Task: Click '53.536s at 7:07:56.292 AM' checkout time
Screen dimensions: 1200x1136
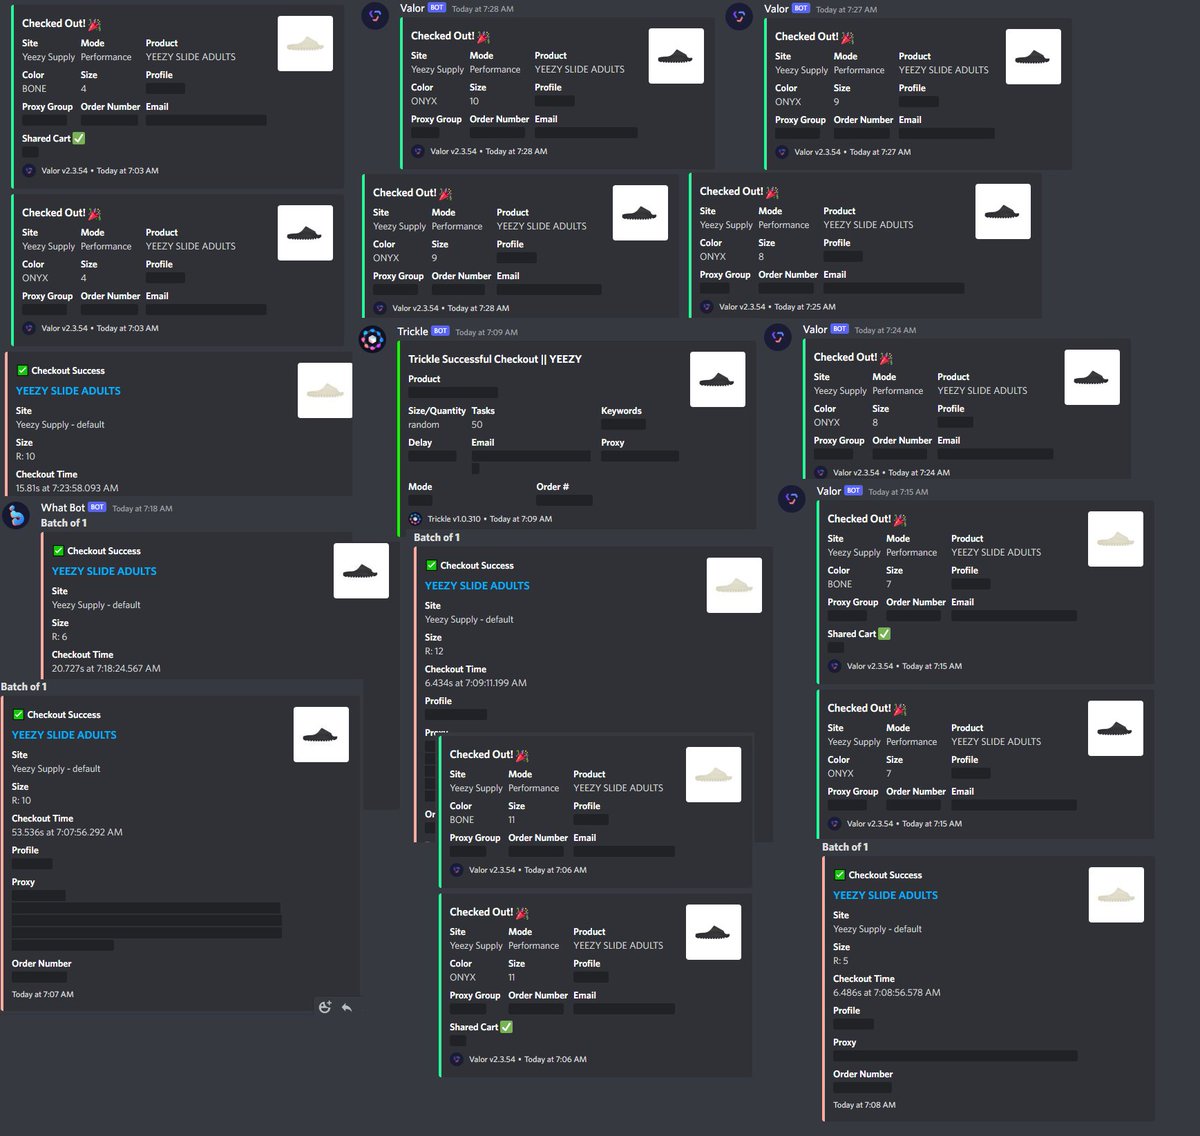Action: pyautogui.click(x=67, y=832)
